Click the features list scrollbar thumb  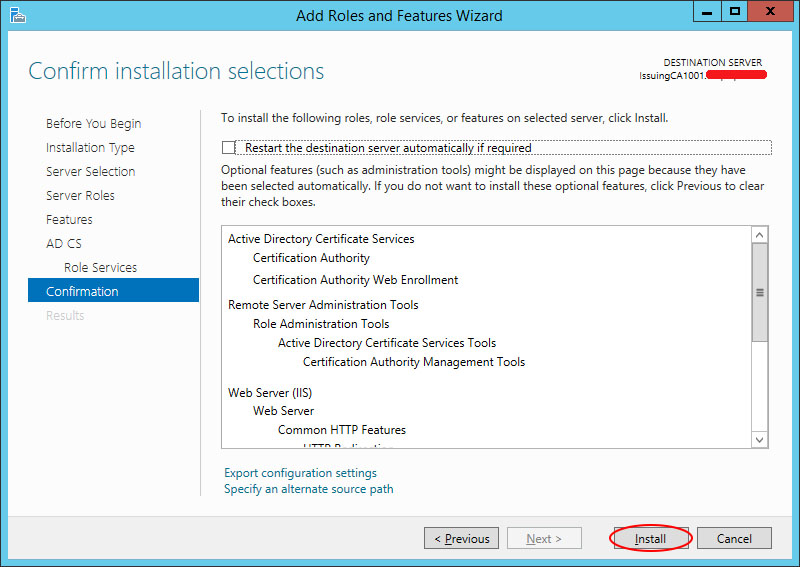760,292
